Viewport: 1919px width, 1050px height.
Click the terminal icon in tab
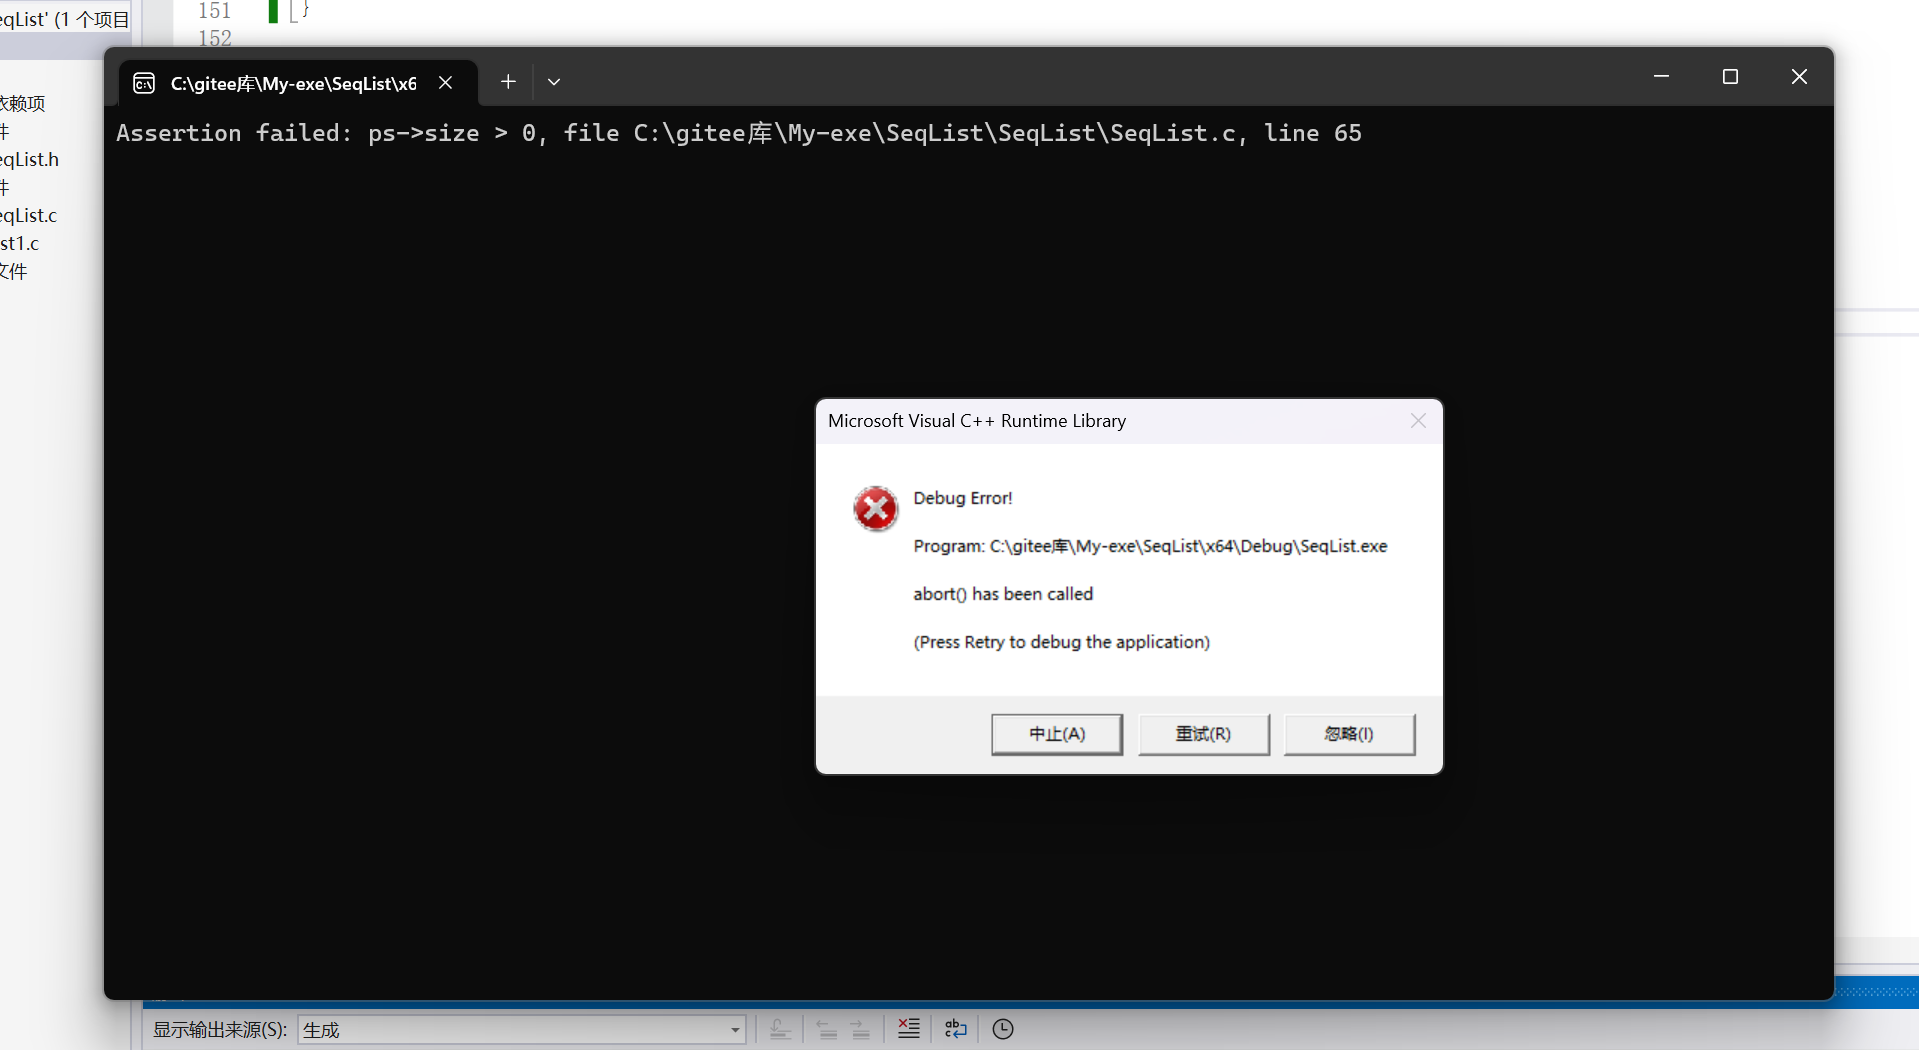click(144, 83)
